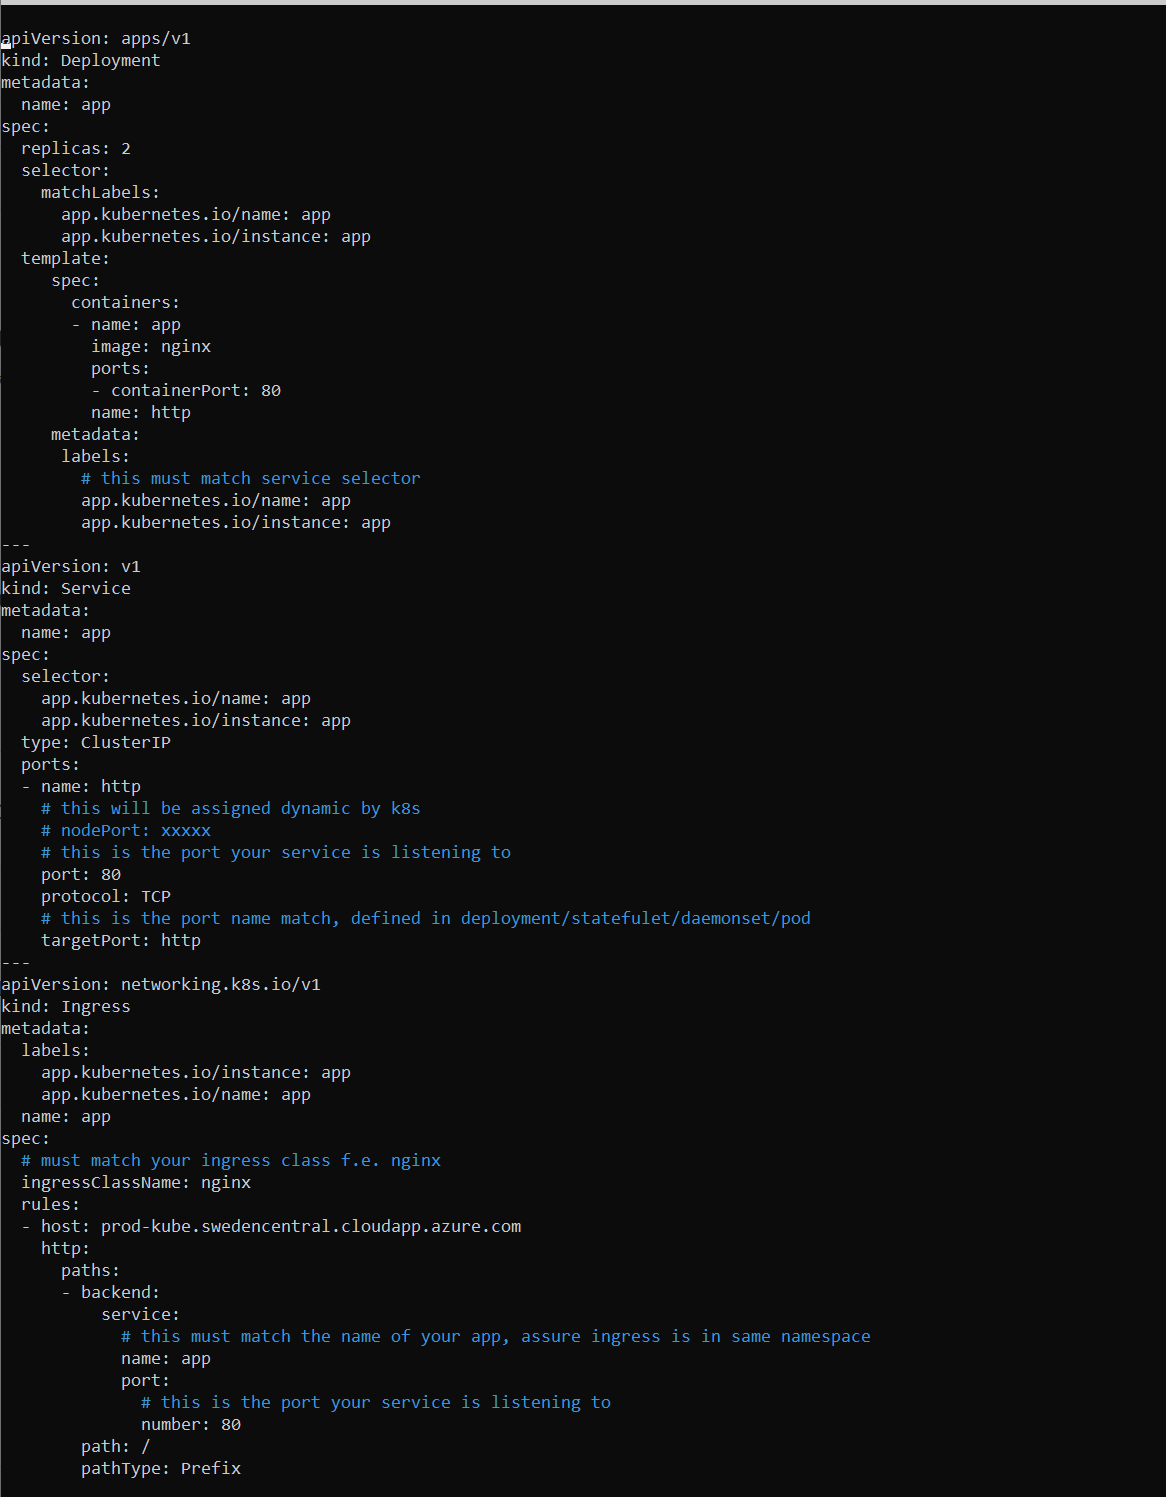
Task: Click on 'containerPort: 80' entry
Action: (195, 391)
